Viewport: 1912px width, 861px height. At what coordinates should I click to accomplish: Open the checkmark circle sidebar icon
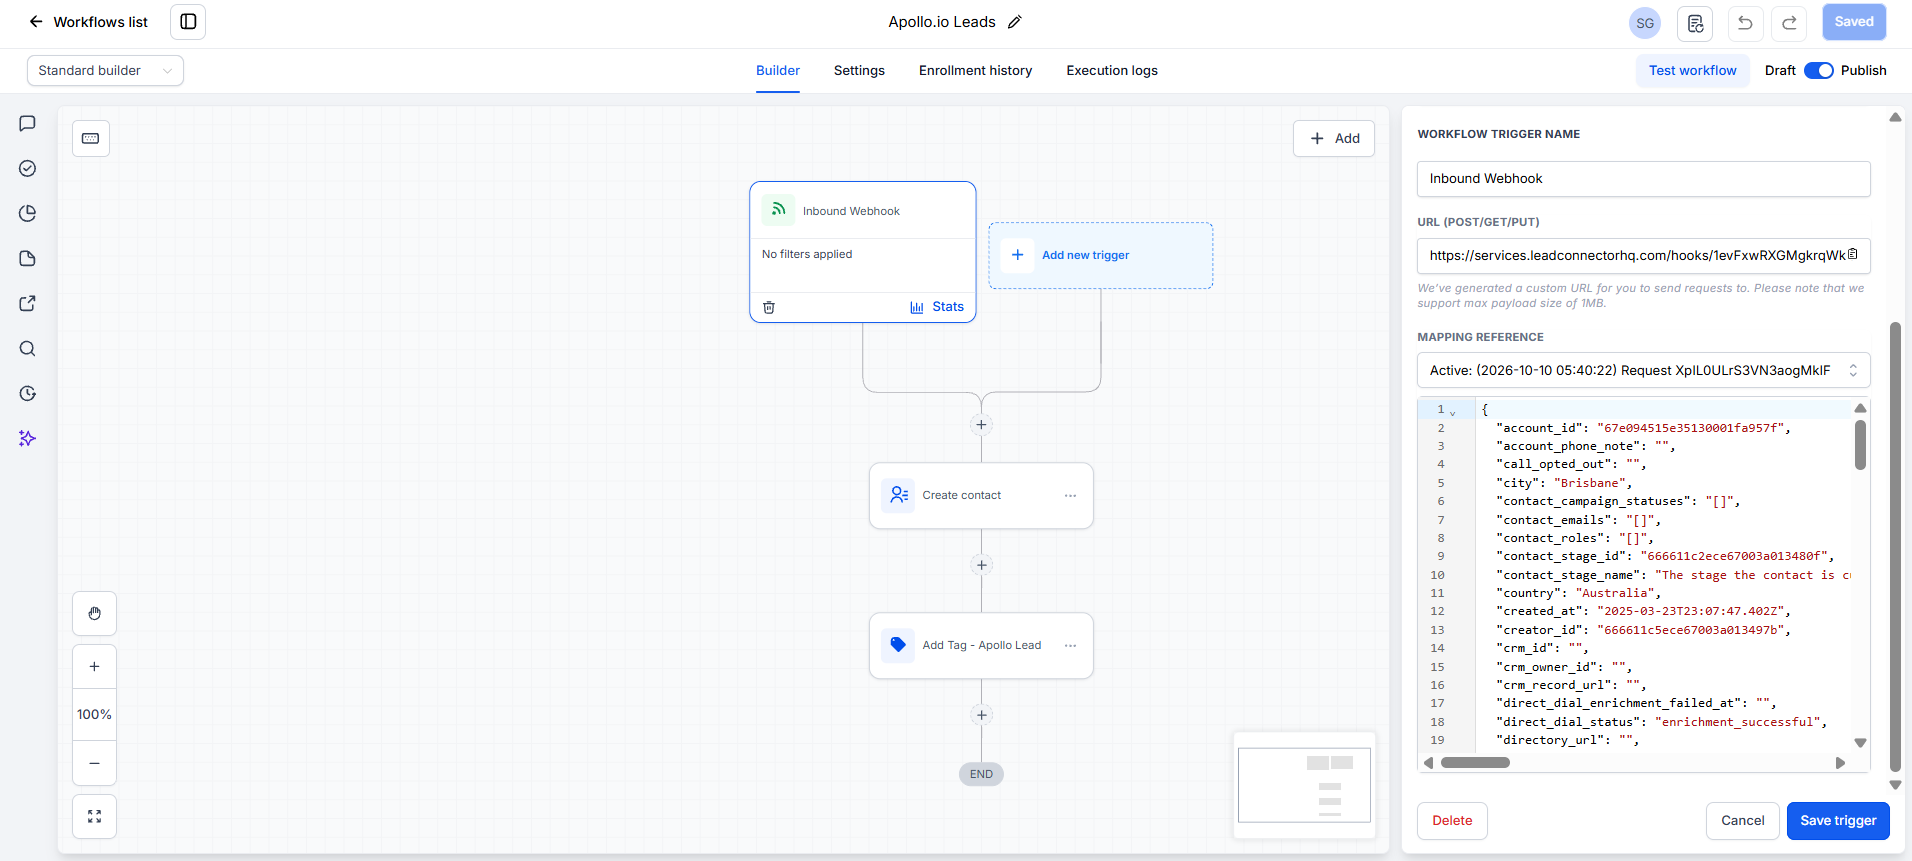point(28,168)
